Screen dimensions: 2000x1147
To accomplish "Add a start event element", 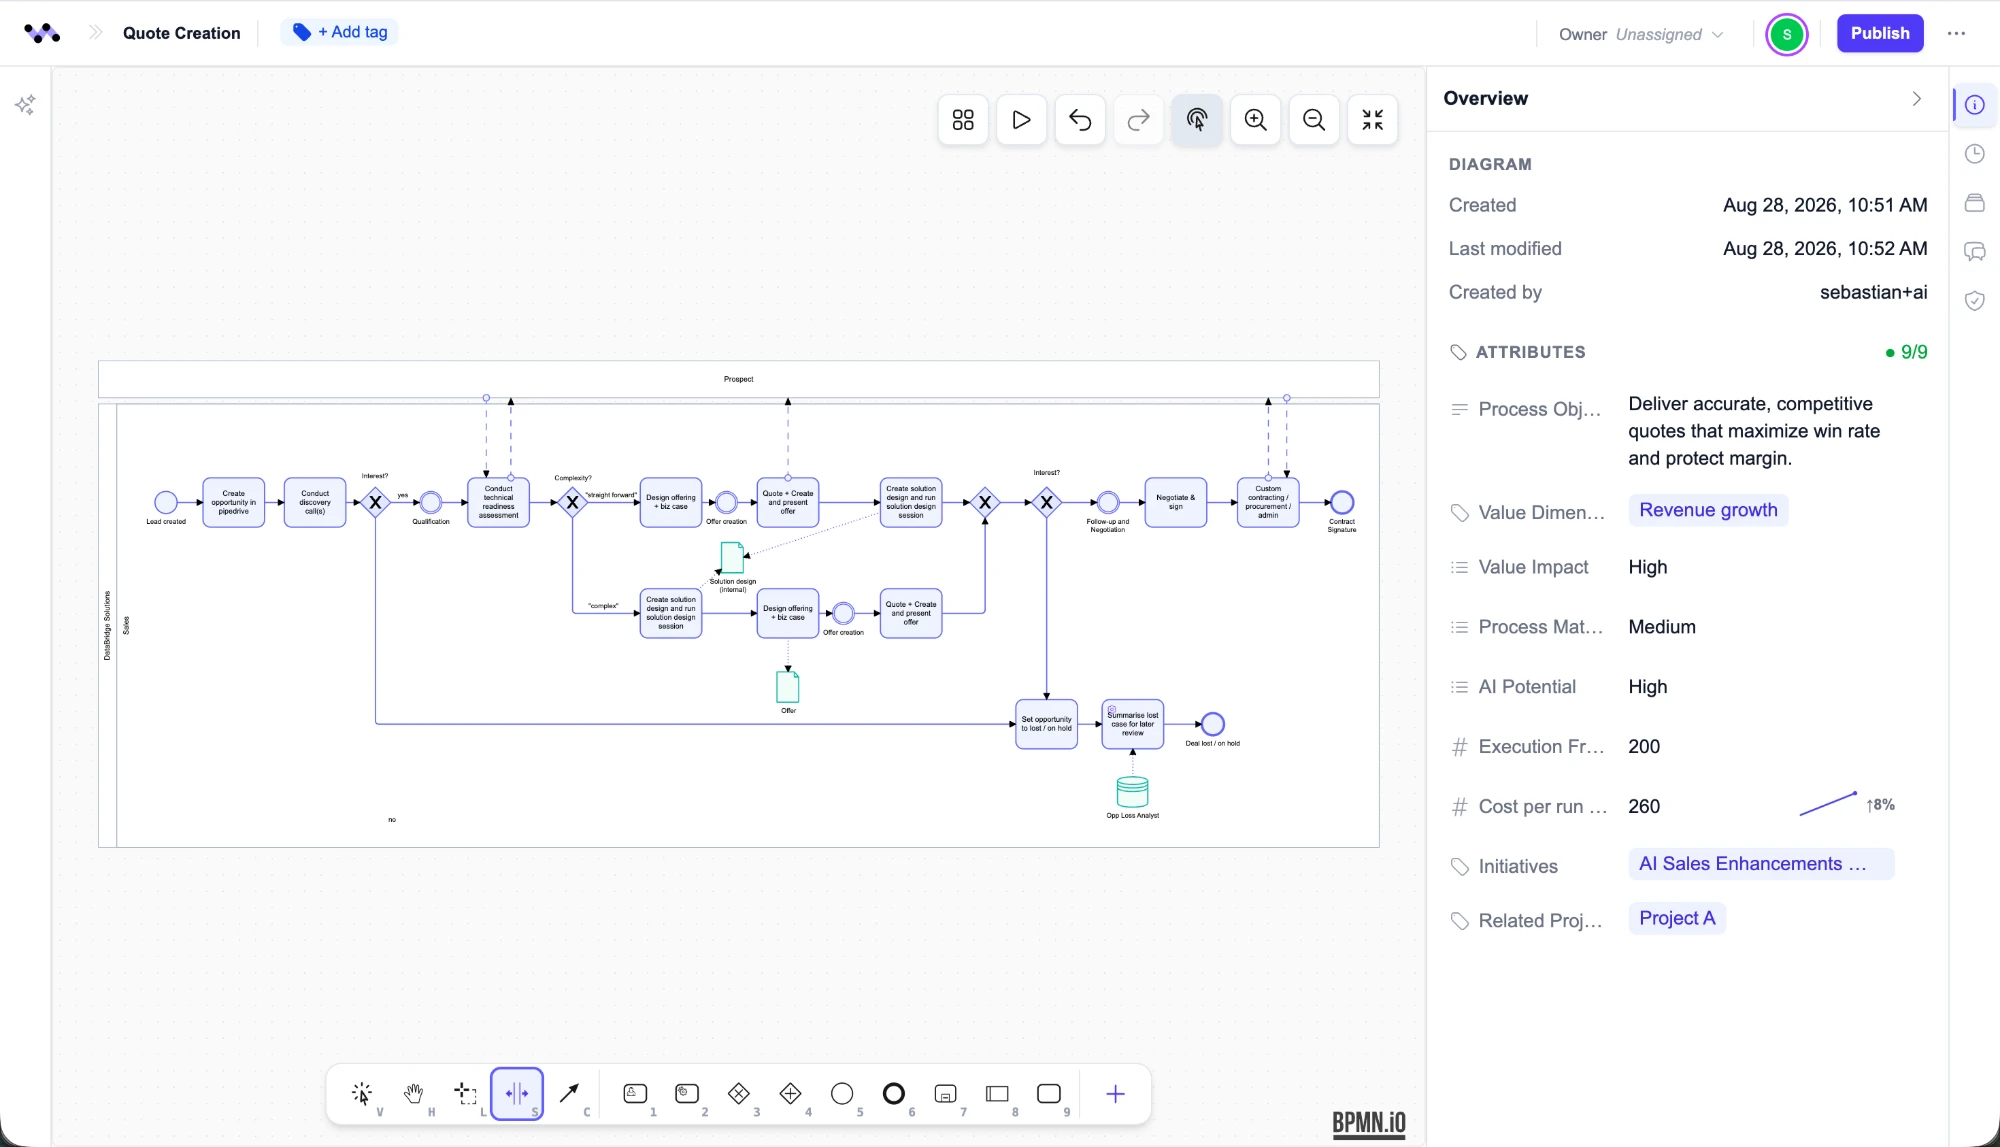I will click(843, 1094).
